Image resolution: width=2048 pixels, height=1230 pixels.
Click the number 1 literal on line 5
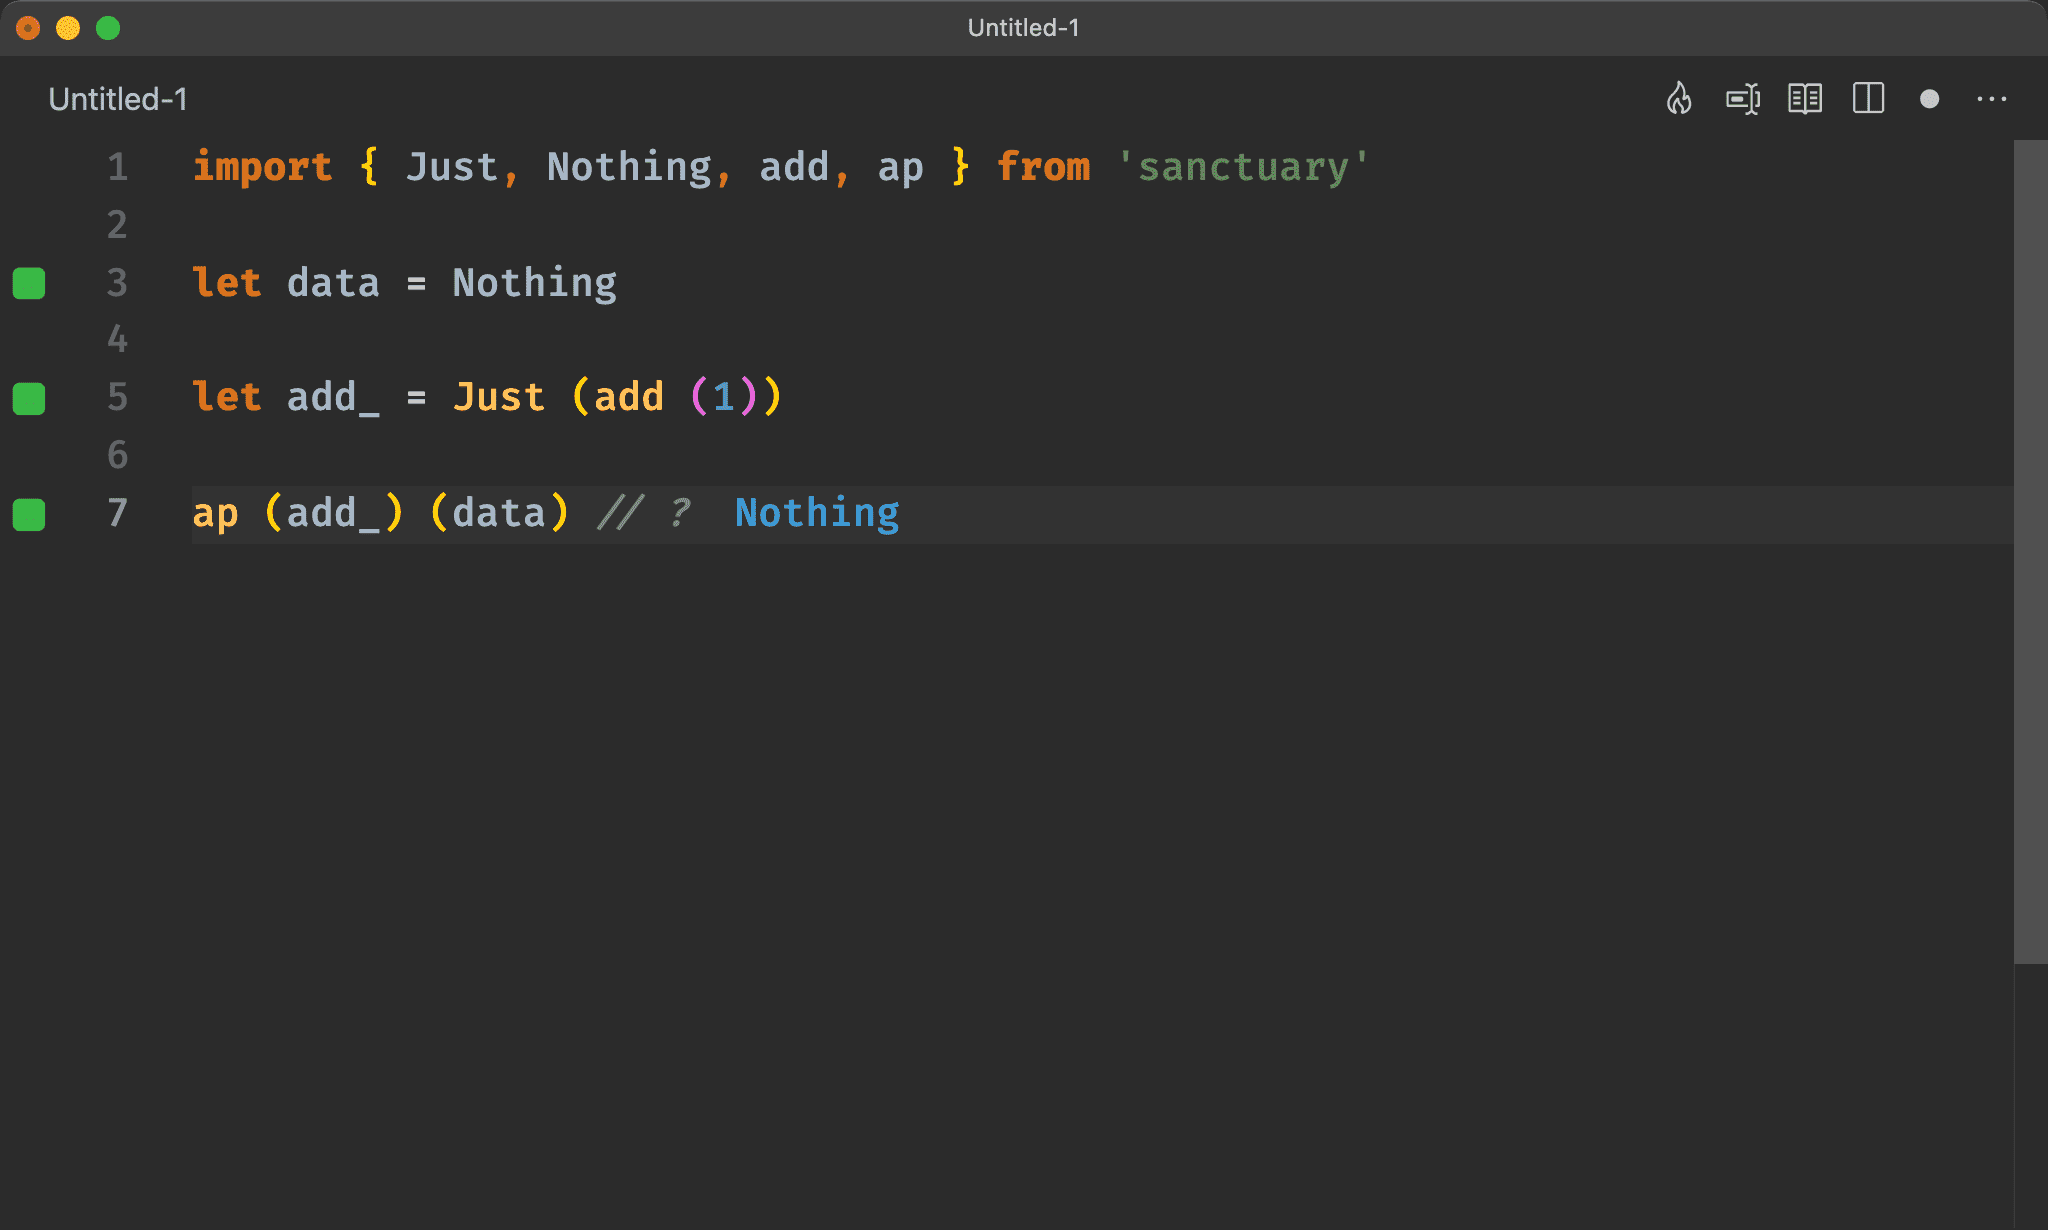pos(723,397)
